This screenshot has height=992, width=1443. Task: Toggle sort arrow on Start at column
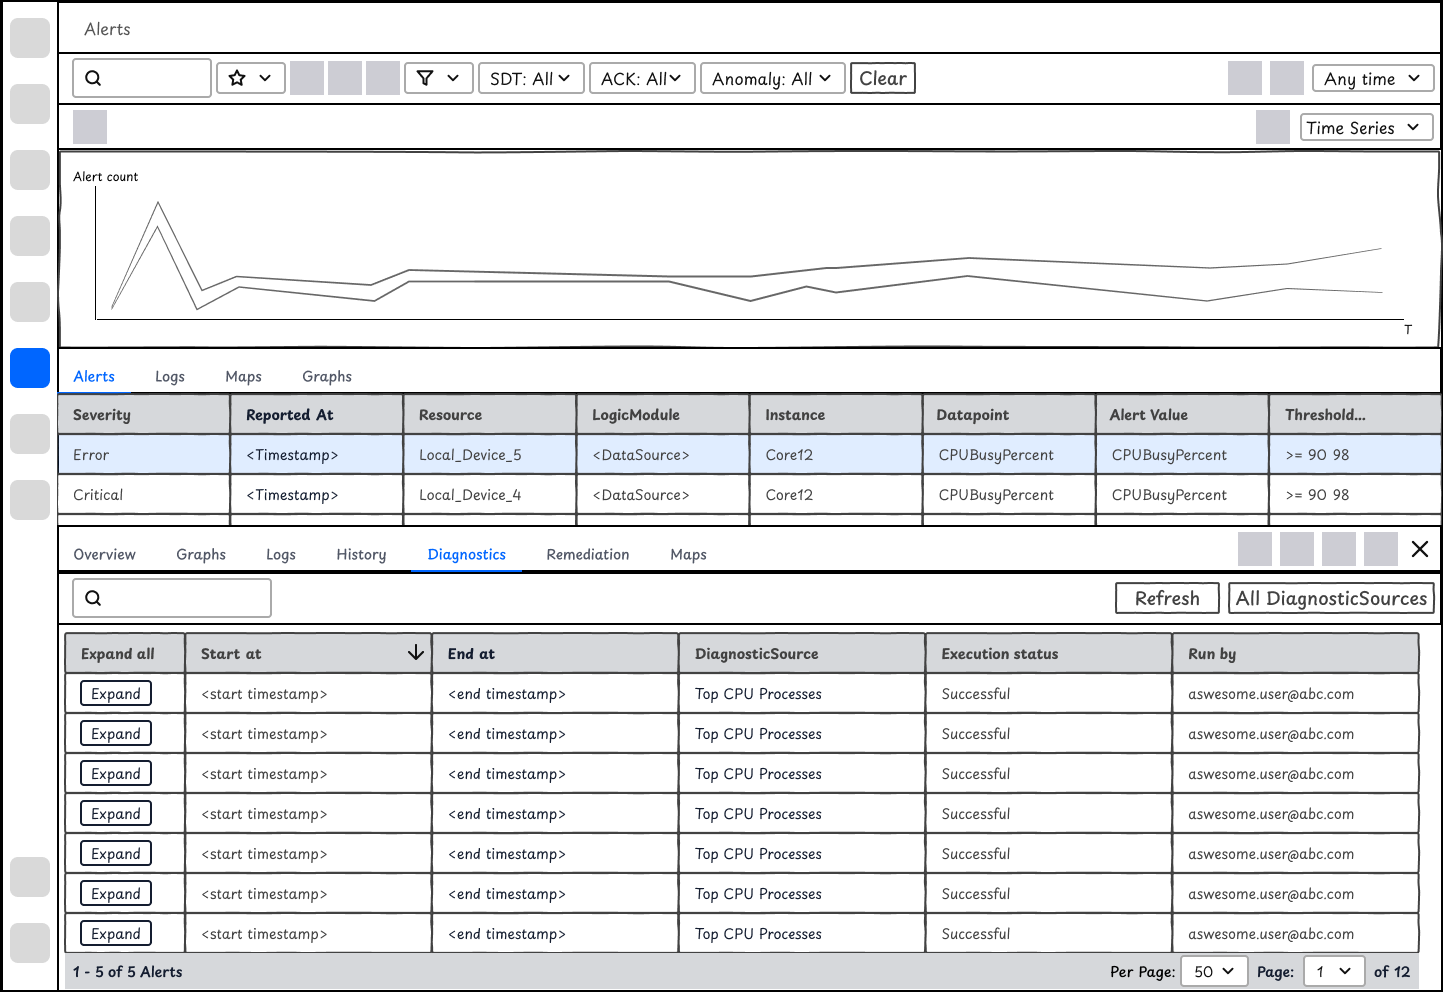click(x=416, y=653)
